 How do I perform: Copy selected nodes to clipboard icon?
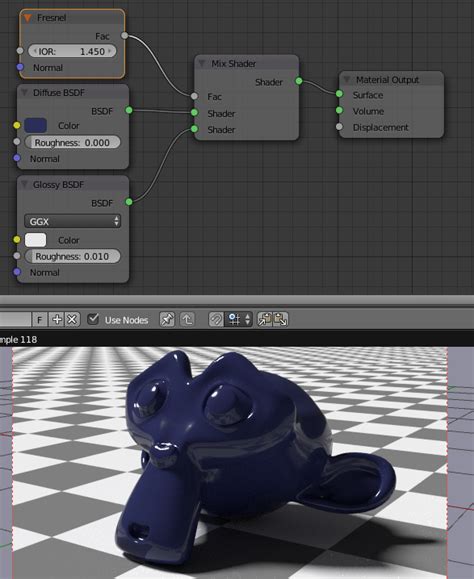pyautogui.click(x=265, y=319)
